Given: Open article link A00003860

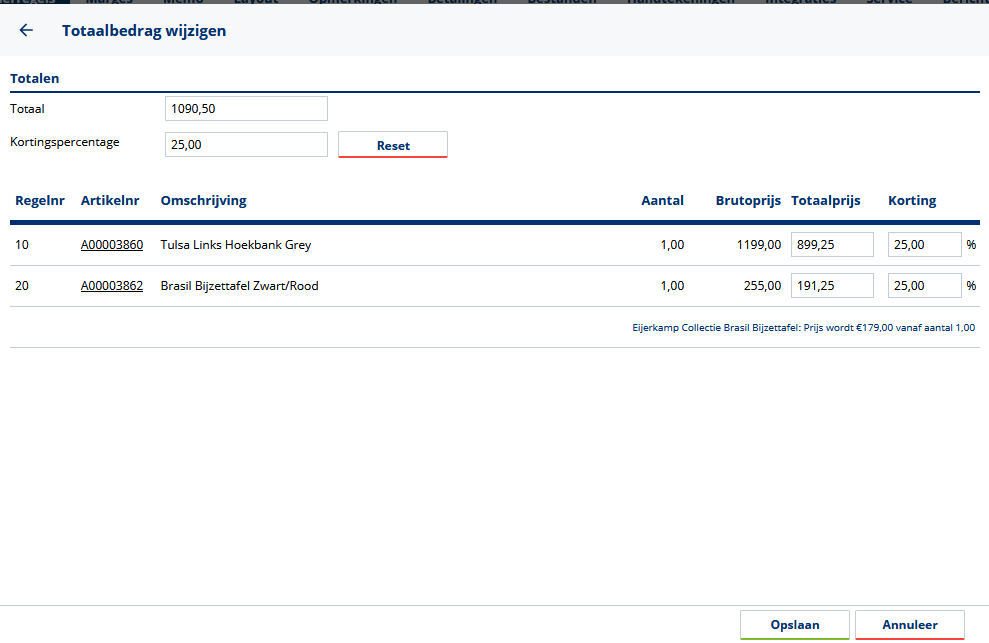Looking at the screenshot, I should [x=112, y=245].
